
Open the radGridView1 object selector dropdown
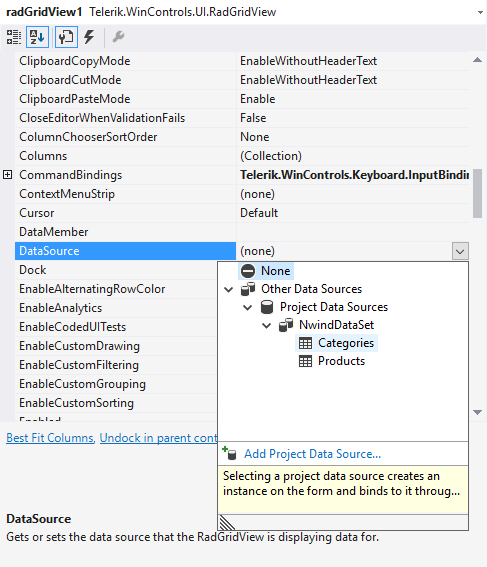click(480, 12)
